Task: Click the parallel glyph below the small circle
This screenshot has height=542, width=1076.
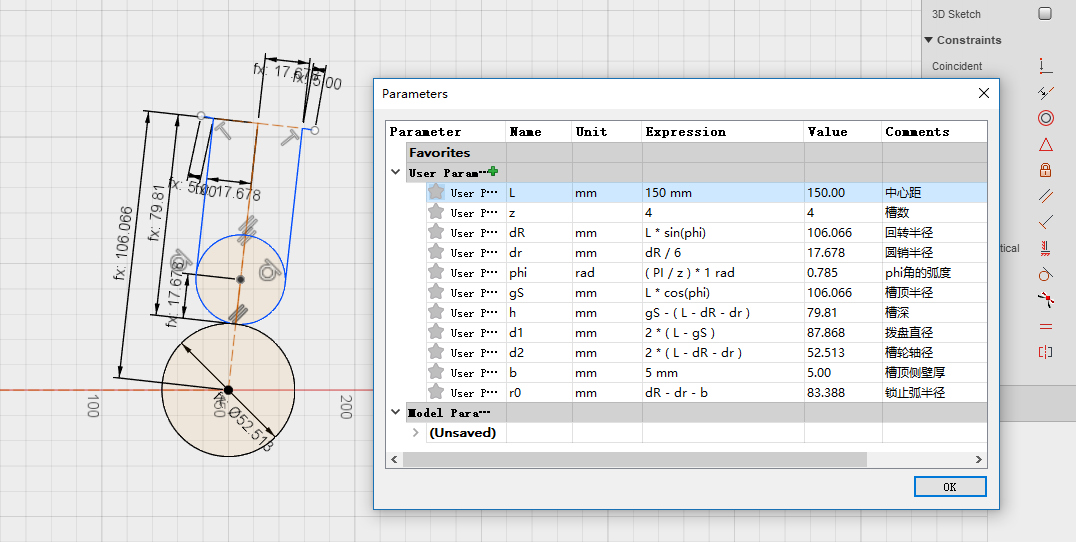Action: coord(237,314)
